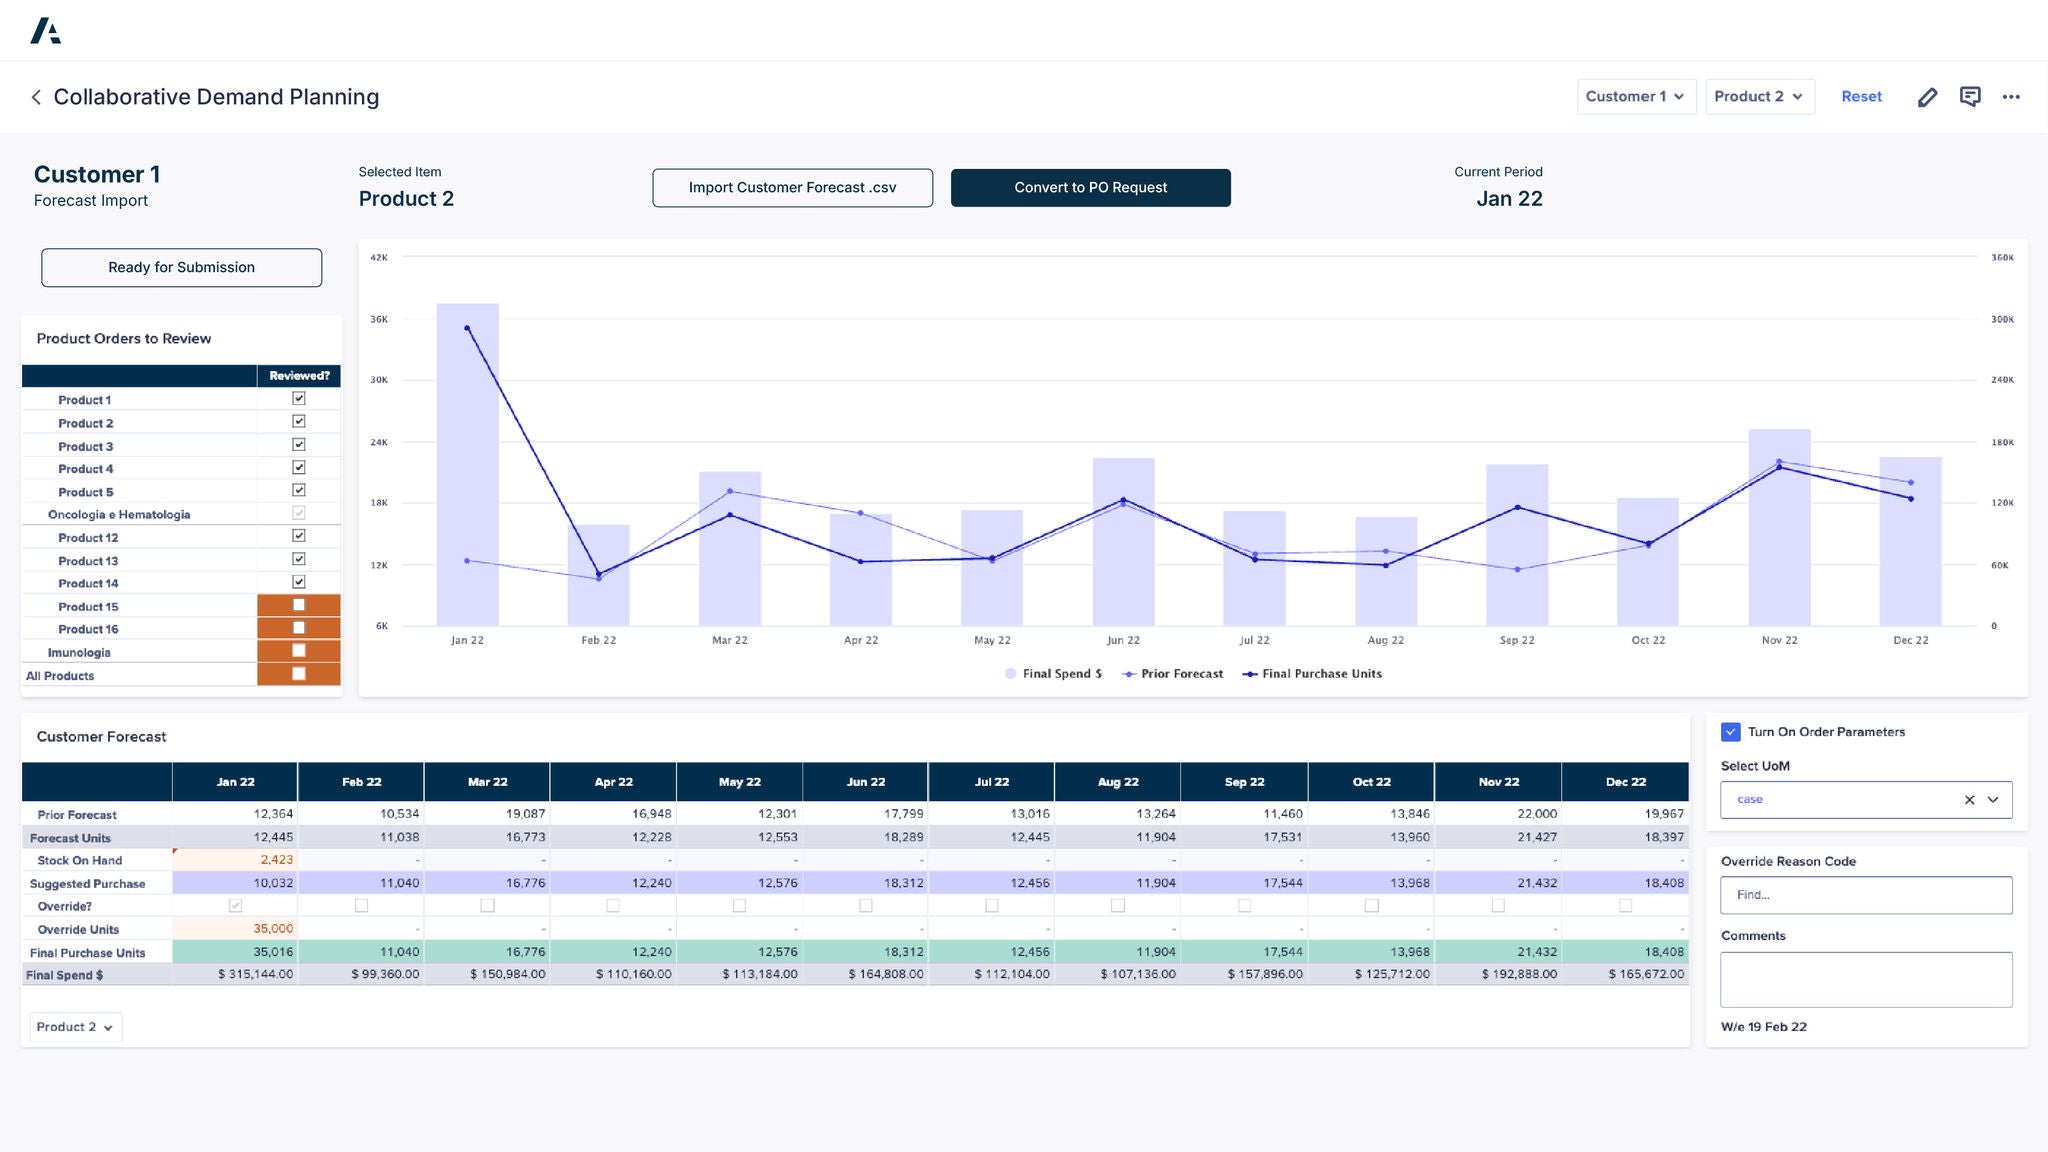Click the Nov 22 chart bar
The image size is (2048, 1152).
(1779, 528)
